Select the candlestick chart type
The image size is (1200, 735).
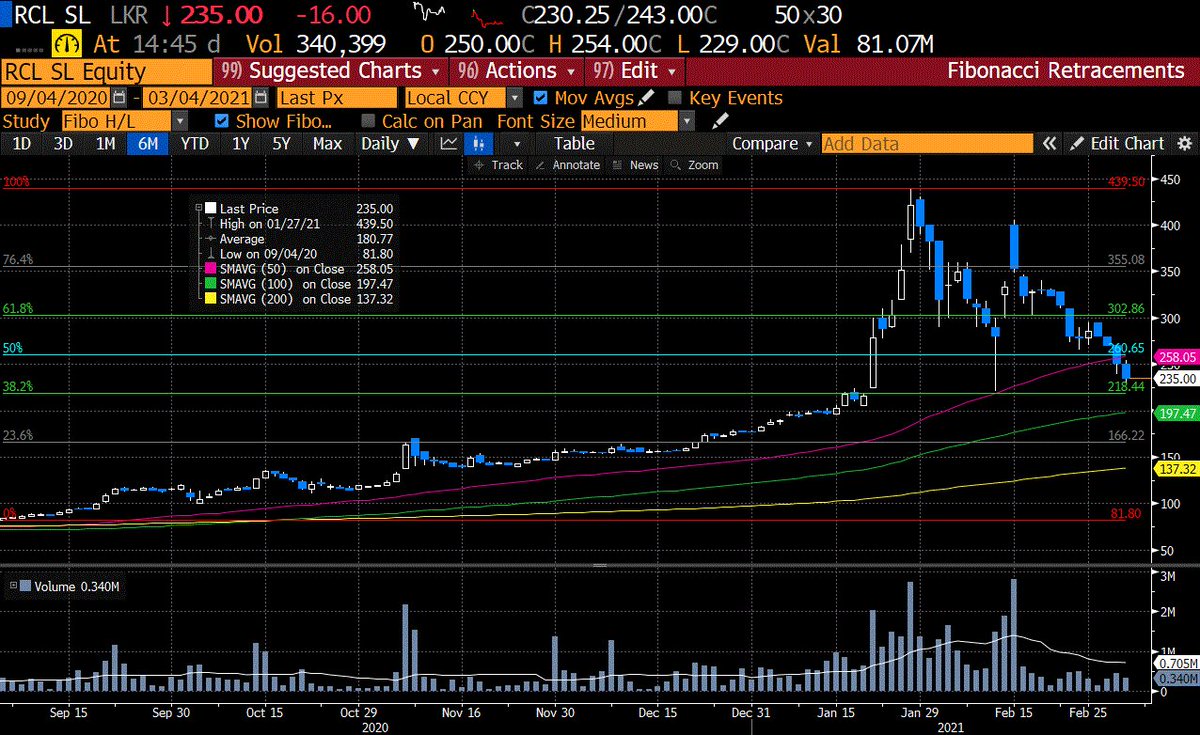[480, 144]
